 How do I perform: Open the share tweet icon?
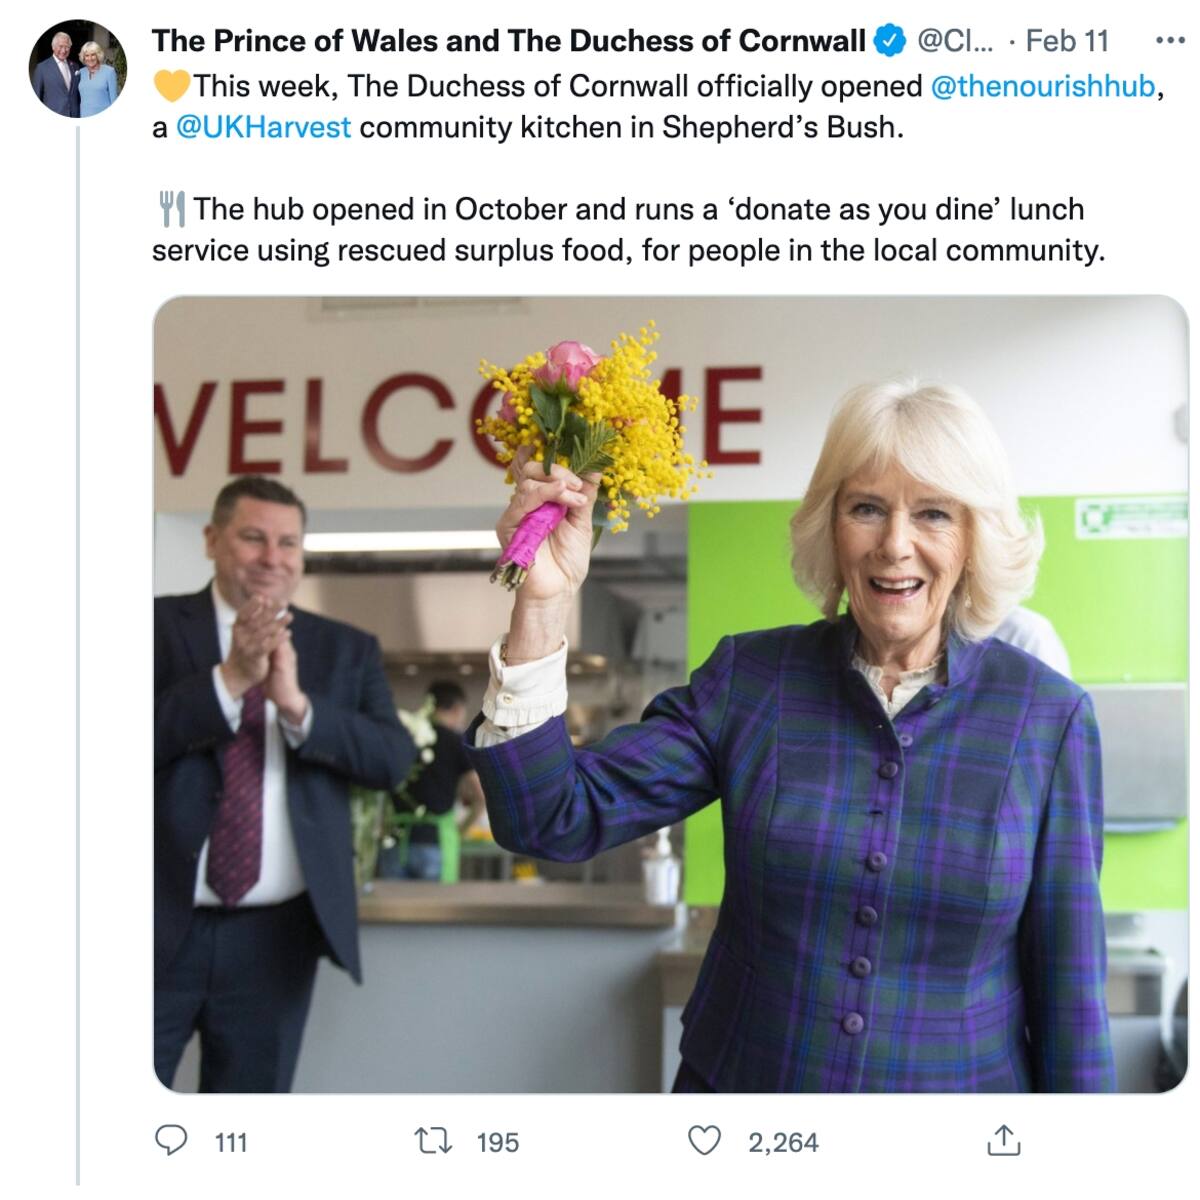1003,1140
